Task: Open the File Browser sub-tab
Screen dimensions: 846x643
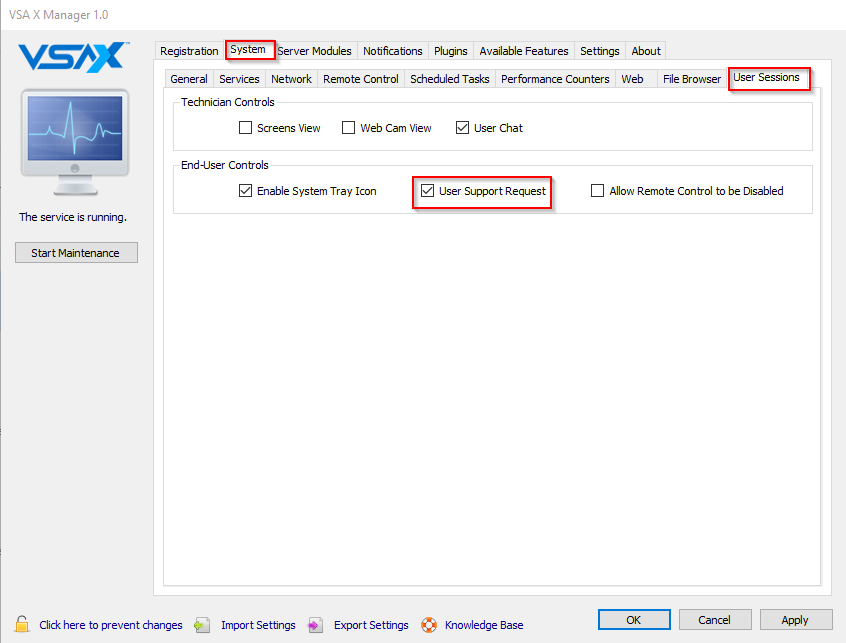Action: pos(692,79)
